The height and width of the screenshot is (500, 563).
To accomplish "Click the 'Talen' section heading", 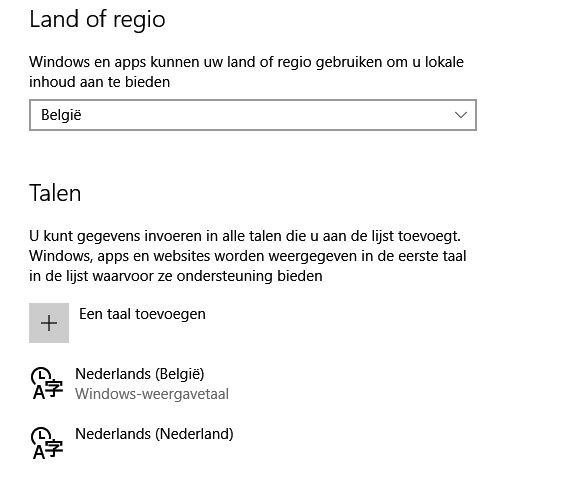I will pos(55,193).
